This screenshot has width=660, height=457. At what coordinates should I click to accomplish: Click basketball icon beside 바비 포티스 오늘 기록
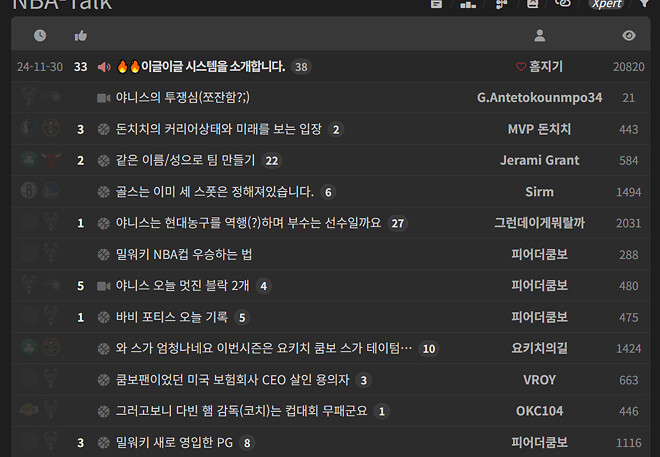[x=104, y=317]
